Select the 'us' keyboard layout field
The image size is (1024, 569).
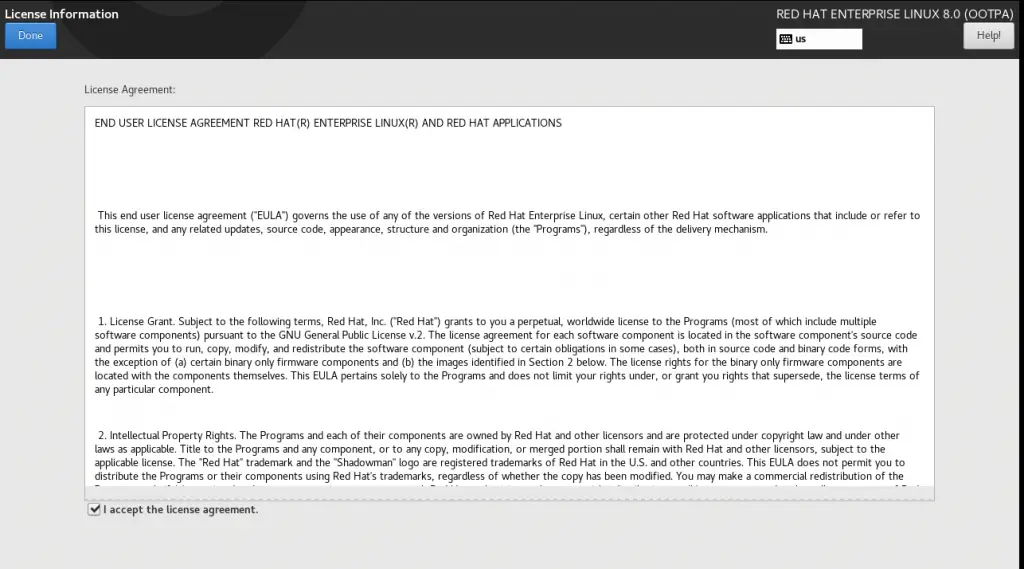click(x=819, y=39)
